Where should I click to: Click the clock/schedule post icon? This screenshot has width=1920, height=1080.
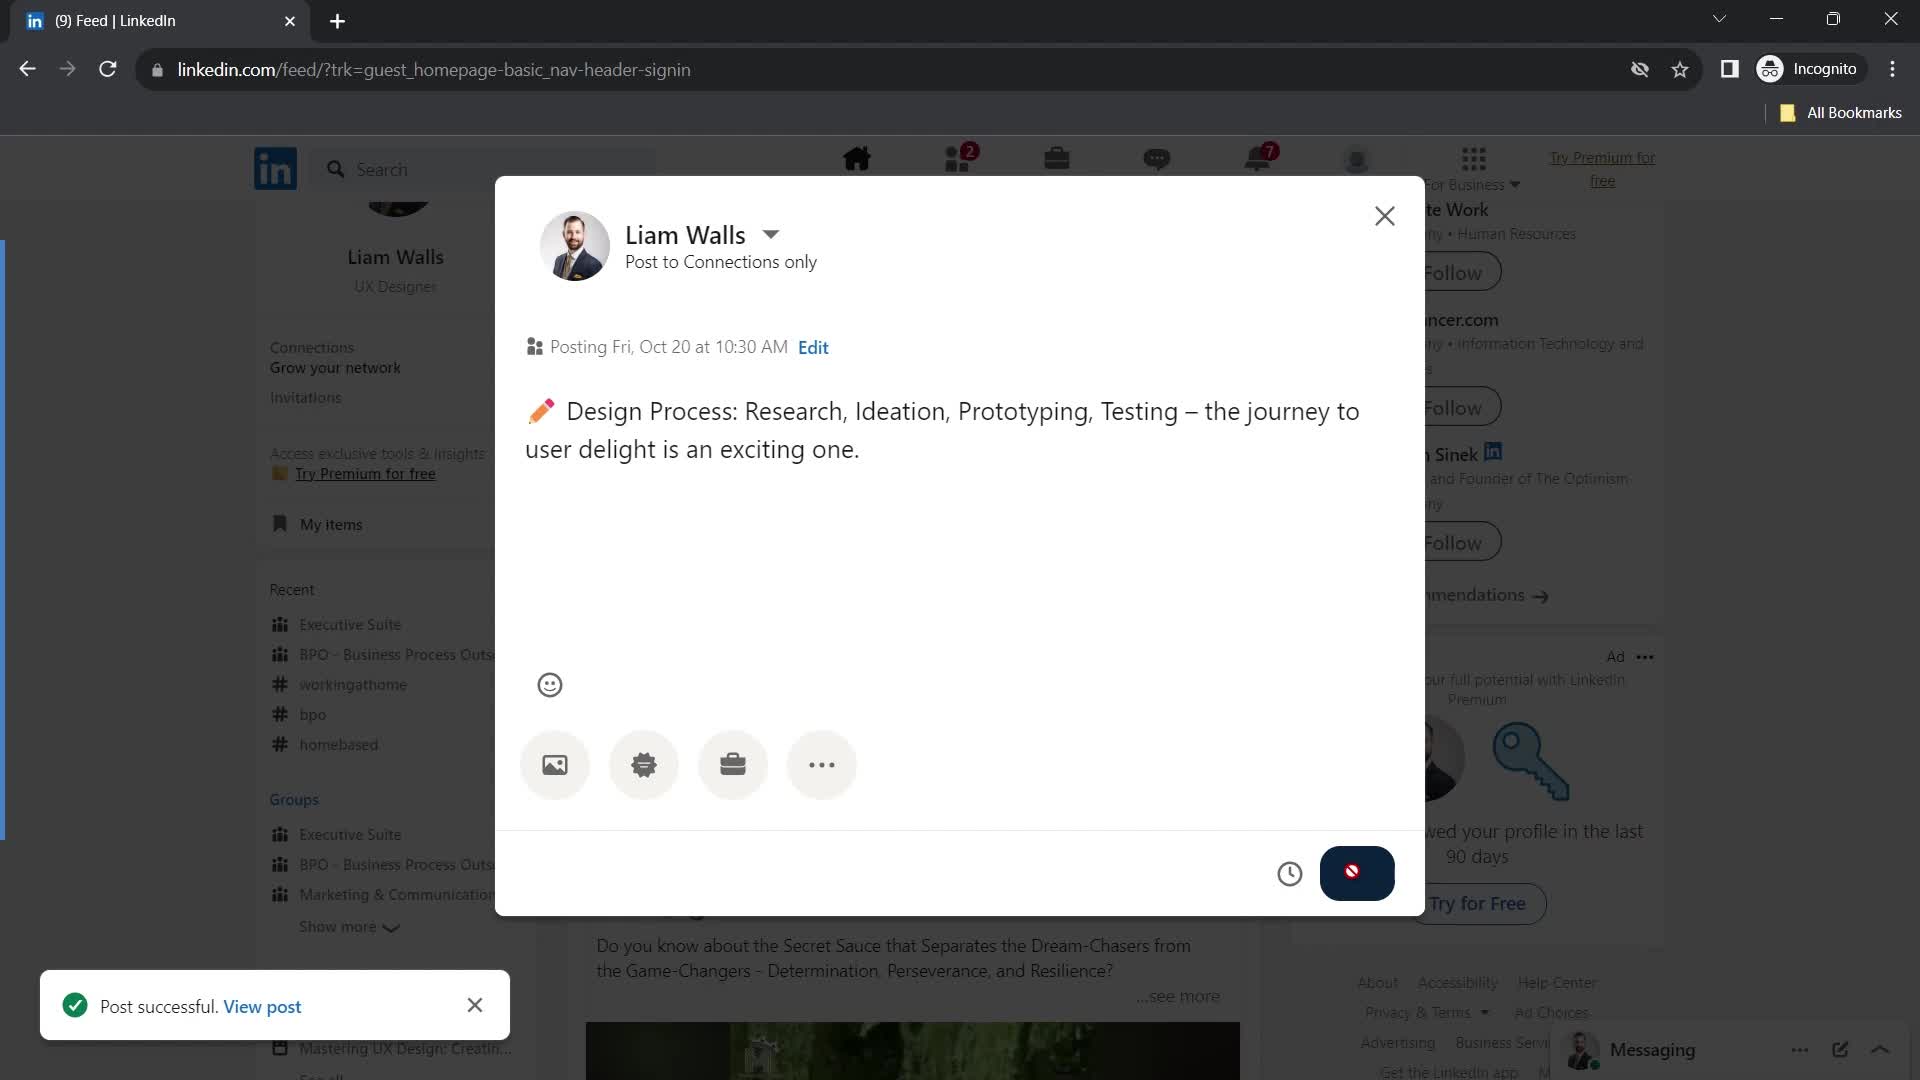(1290, 873)
